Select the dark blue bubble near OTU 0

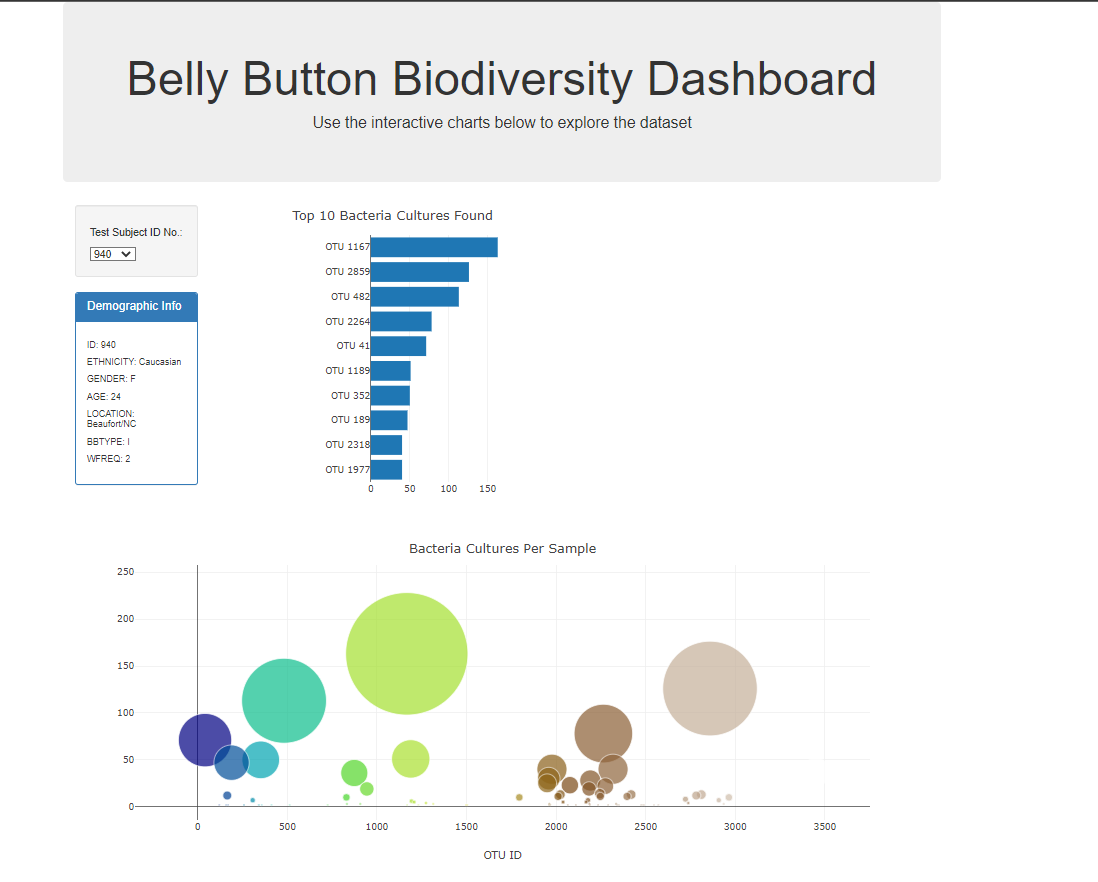tap(203, 740)
